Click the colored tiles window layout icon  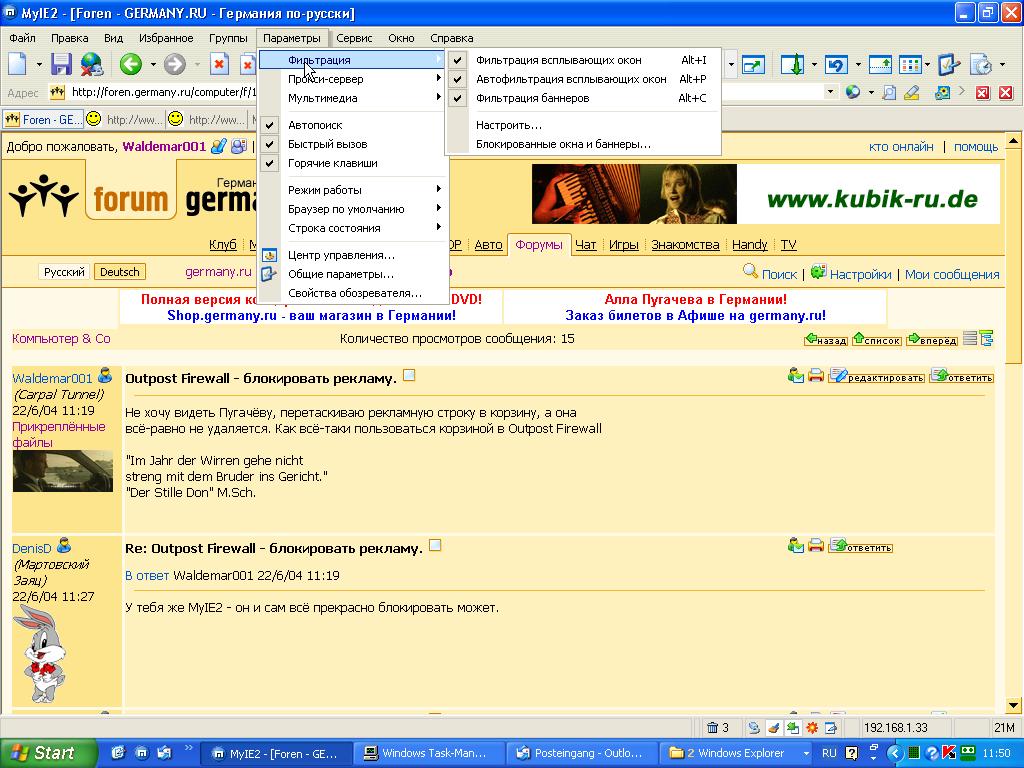(910, 65)
